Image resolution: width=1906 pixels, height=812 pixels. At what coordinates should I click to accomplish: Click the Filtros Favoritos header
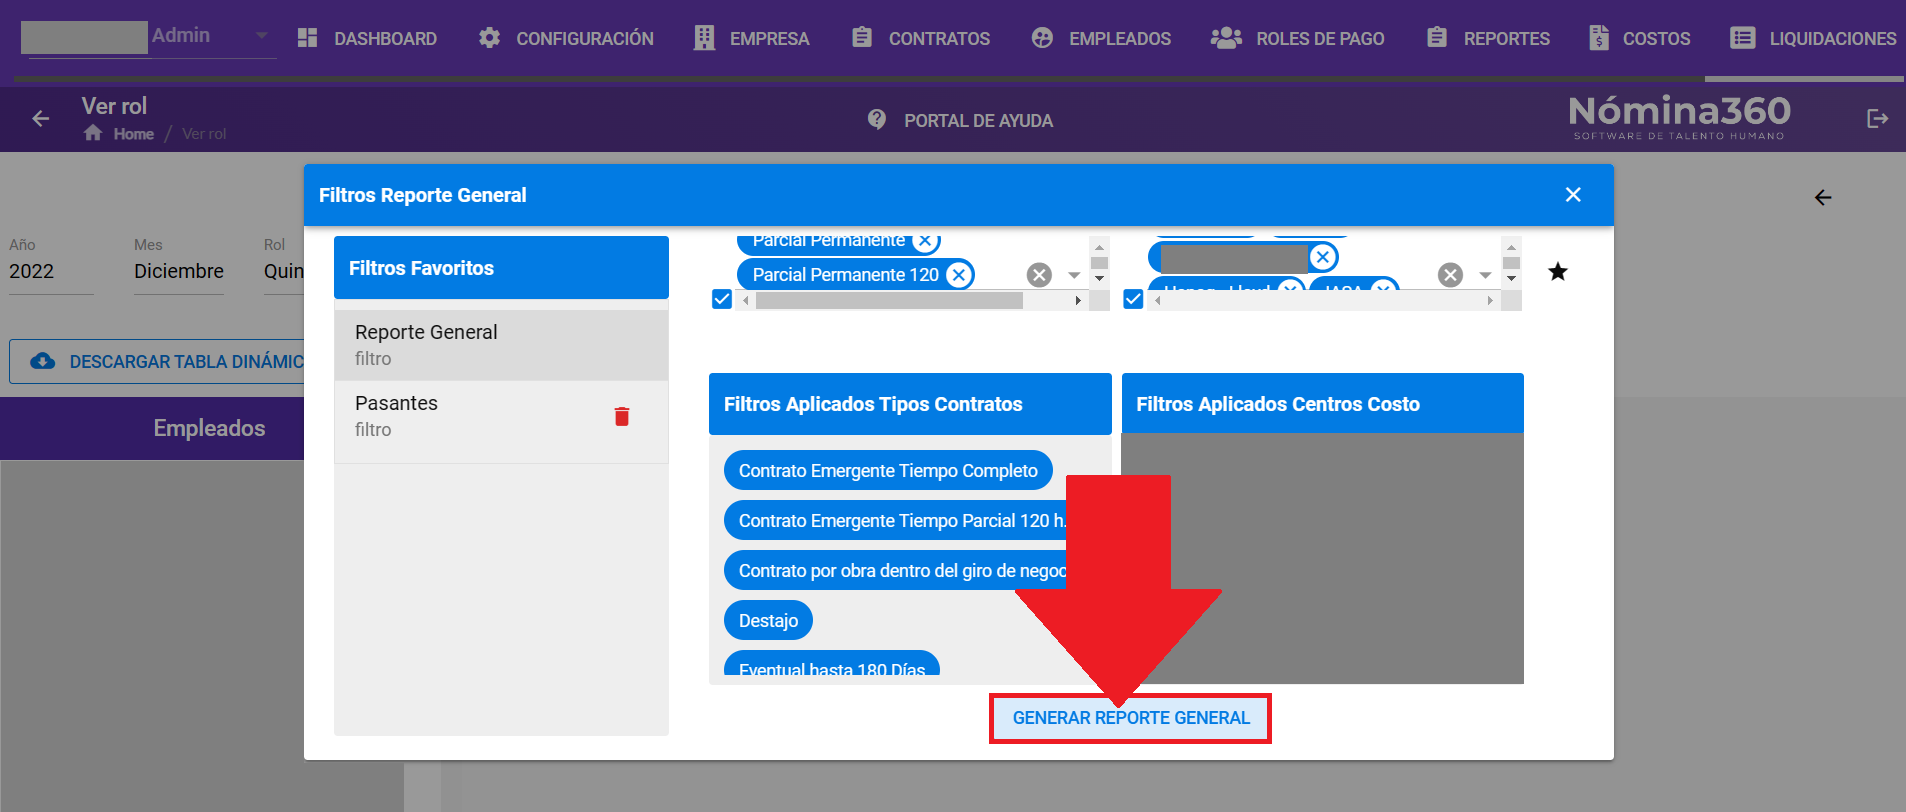(x=501, y=268)
